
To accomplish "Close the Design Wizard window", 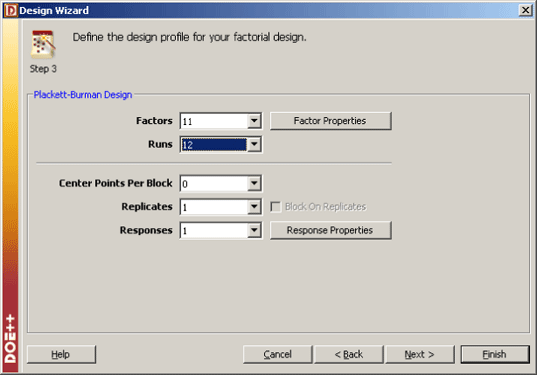I will [525, 10].
